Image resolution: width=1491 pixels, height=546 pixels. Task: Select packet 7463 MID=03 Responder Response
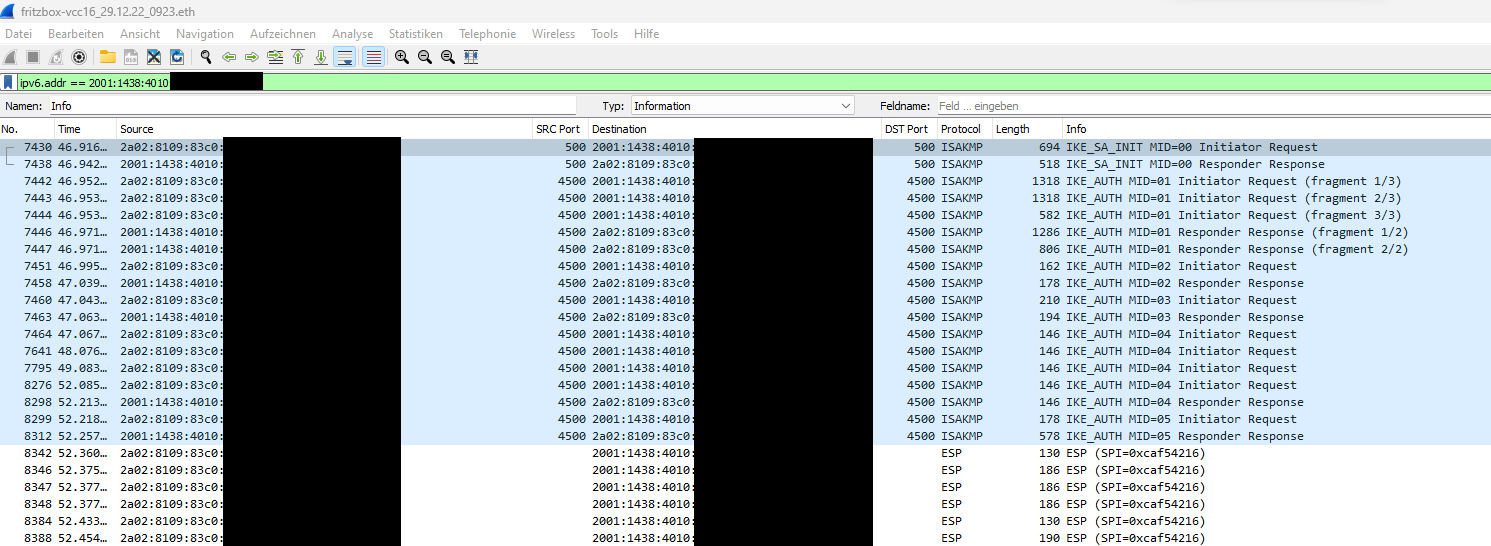(745, 317)
